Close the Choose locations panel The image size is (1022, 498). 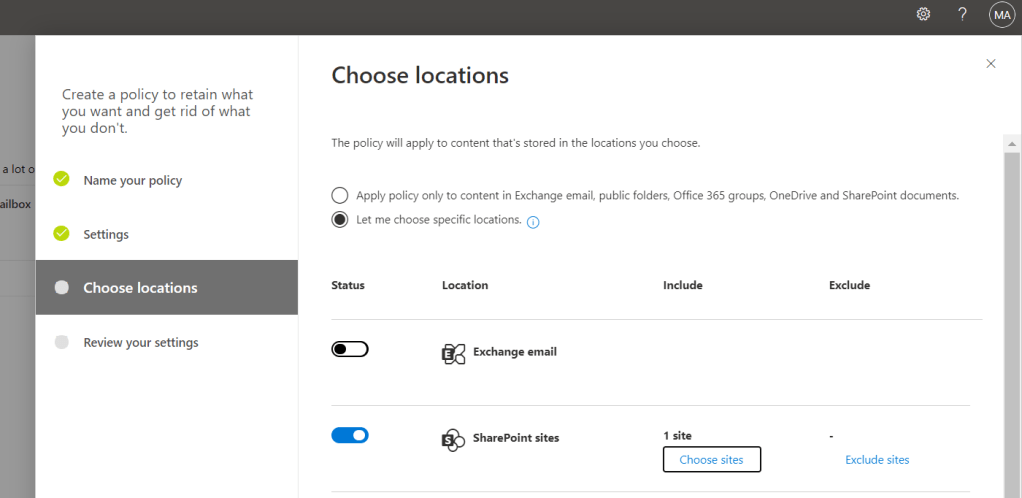coord(991,64)
